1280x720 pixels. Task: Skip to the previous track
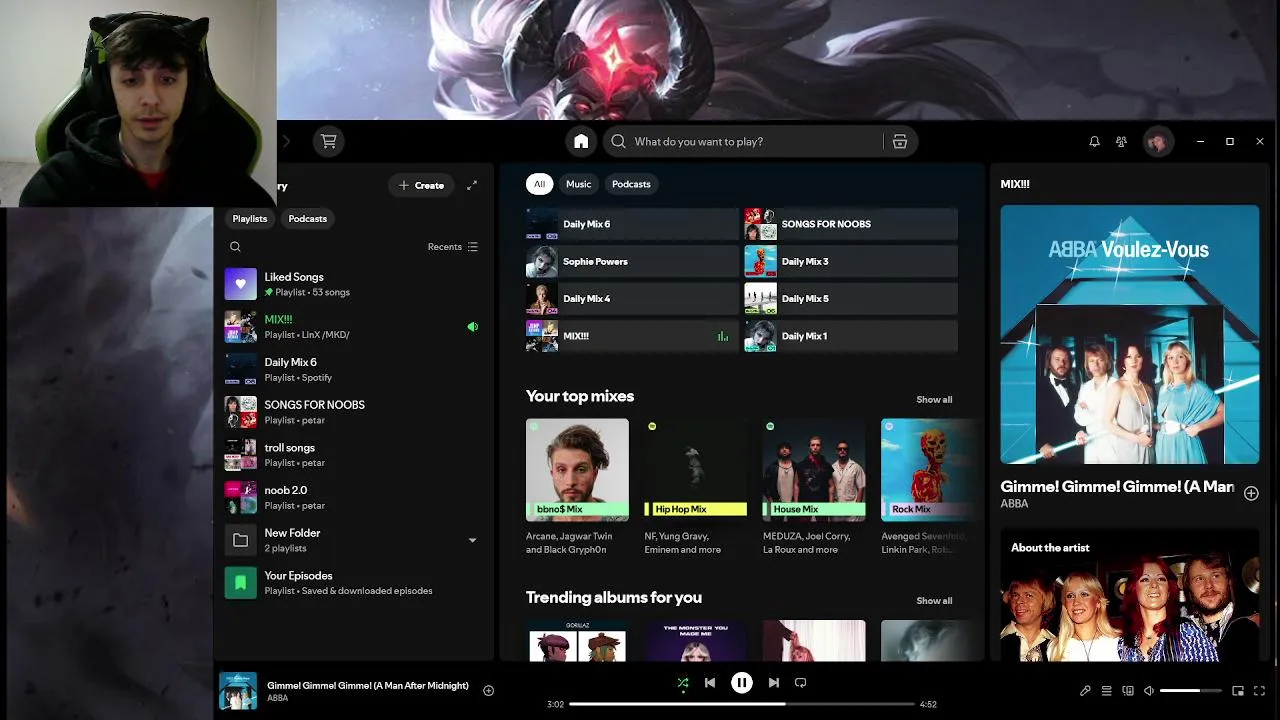click(x=710, y=683)
